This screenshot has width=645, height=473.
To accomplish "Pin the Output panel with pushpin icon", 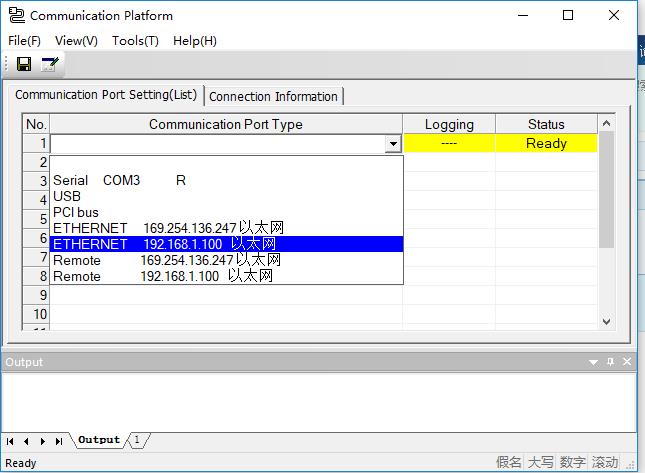I will click(611, 362).
